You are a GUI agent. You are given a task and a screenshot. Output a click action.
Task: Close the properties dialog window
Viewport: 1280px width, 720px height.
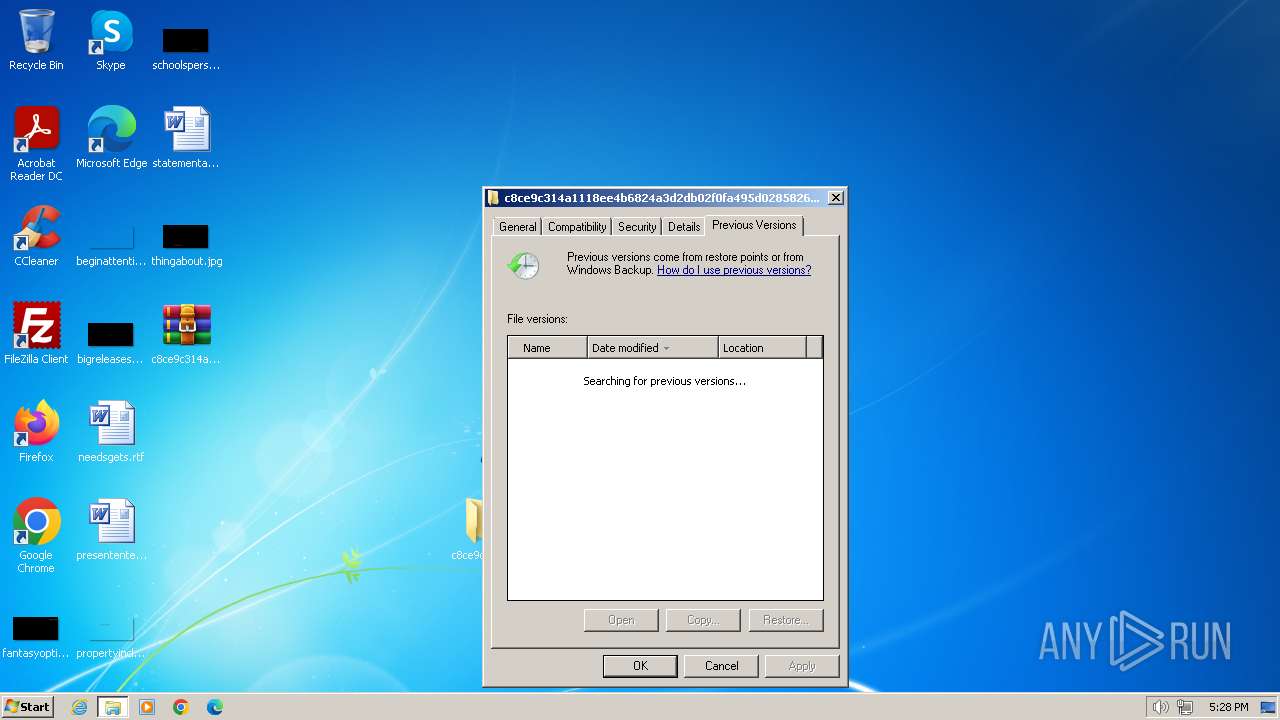click(836, 198)
